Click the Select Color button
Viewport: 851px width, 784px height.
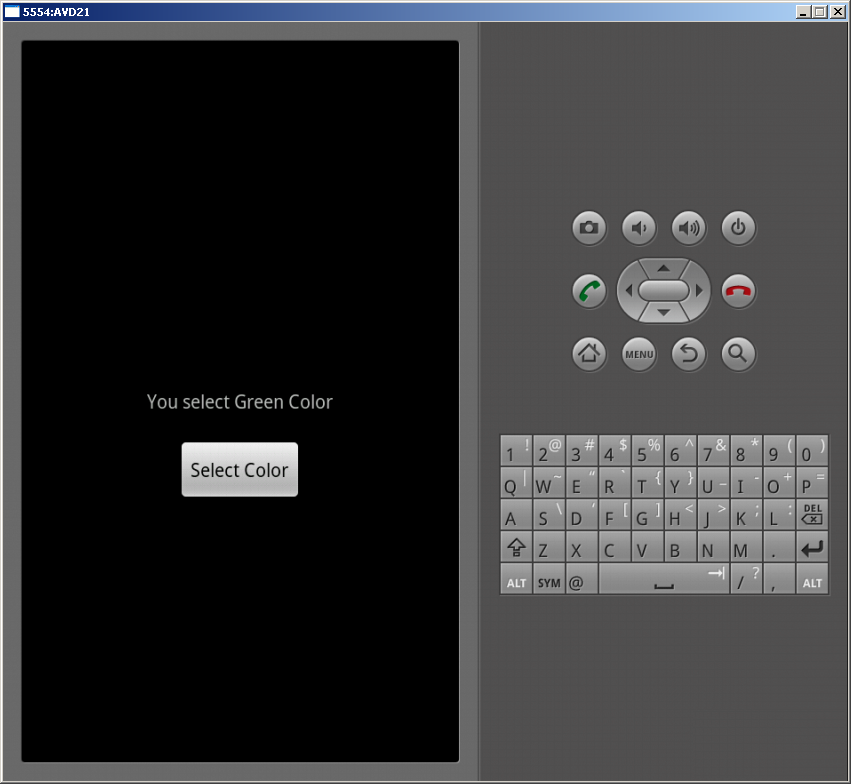click(239, 469)
